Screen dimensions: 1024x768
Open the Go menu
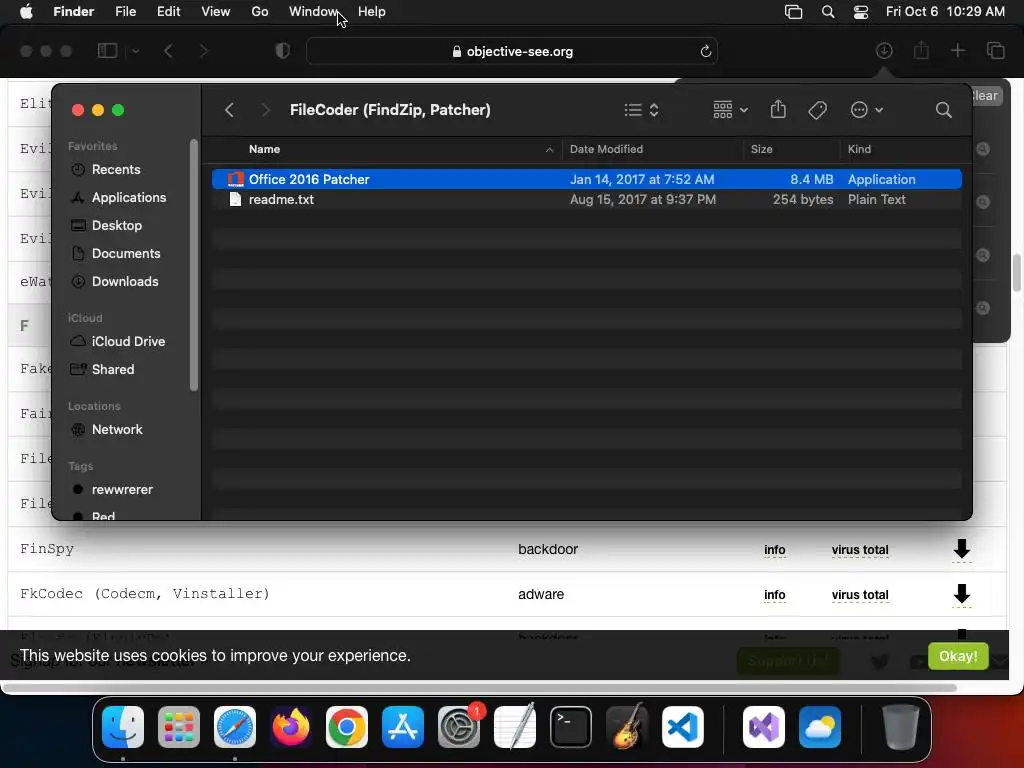[260, 12]
